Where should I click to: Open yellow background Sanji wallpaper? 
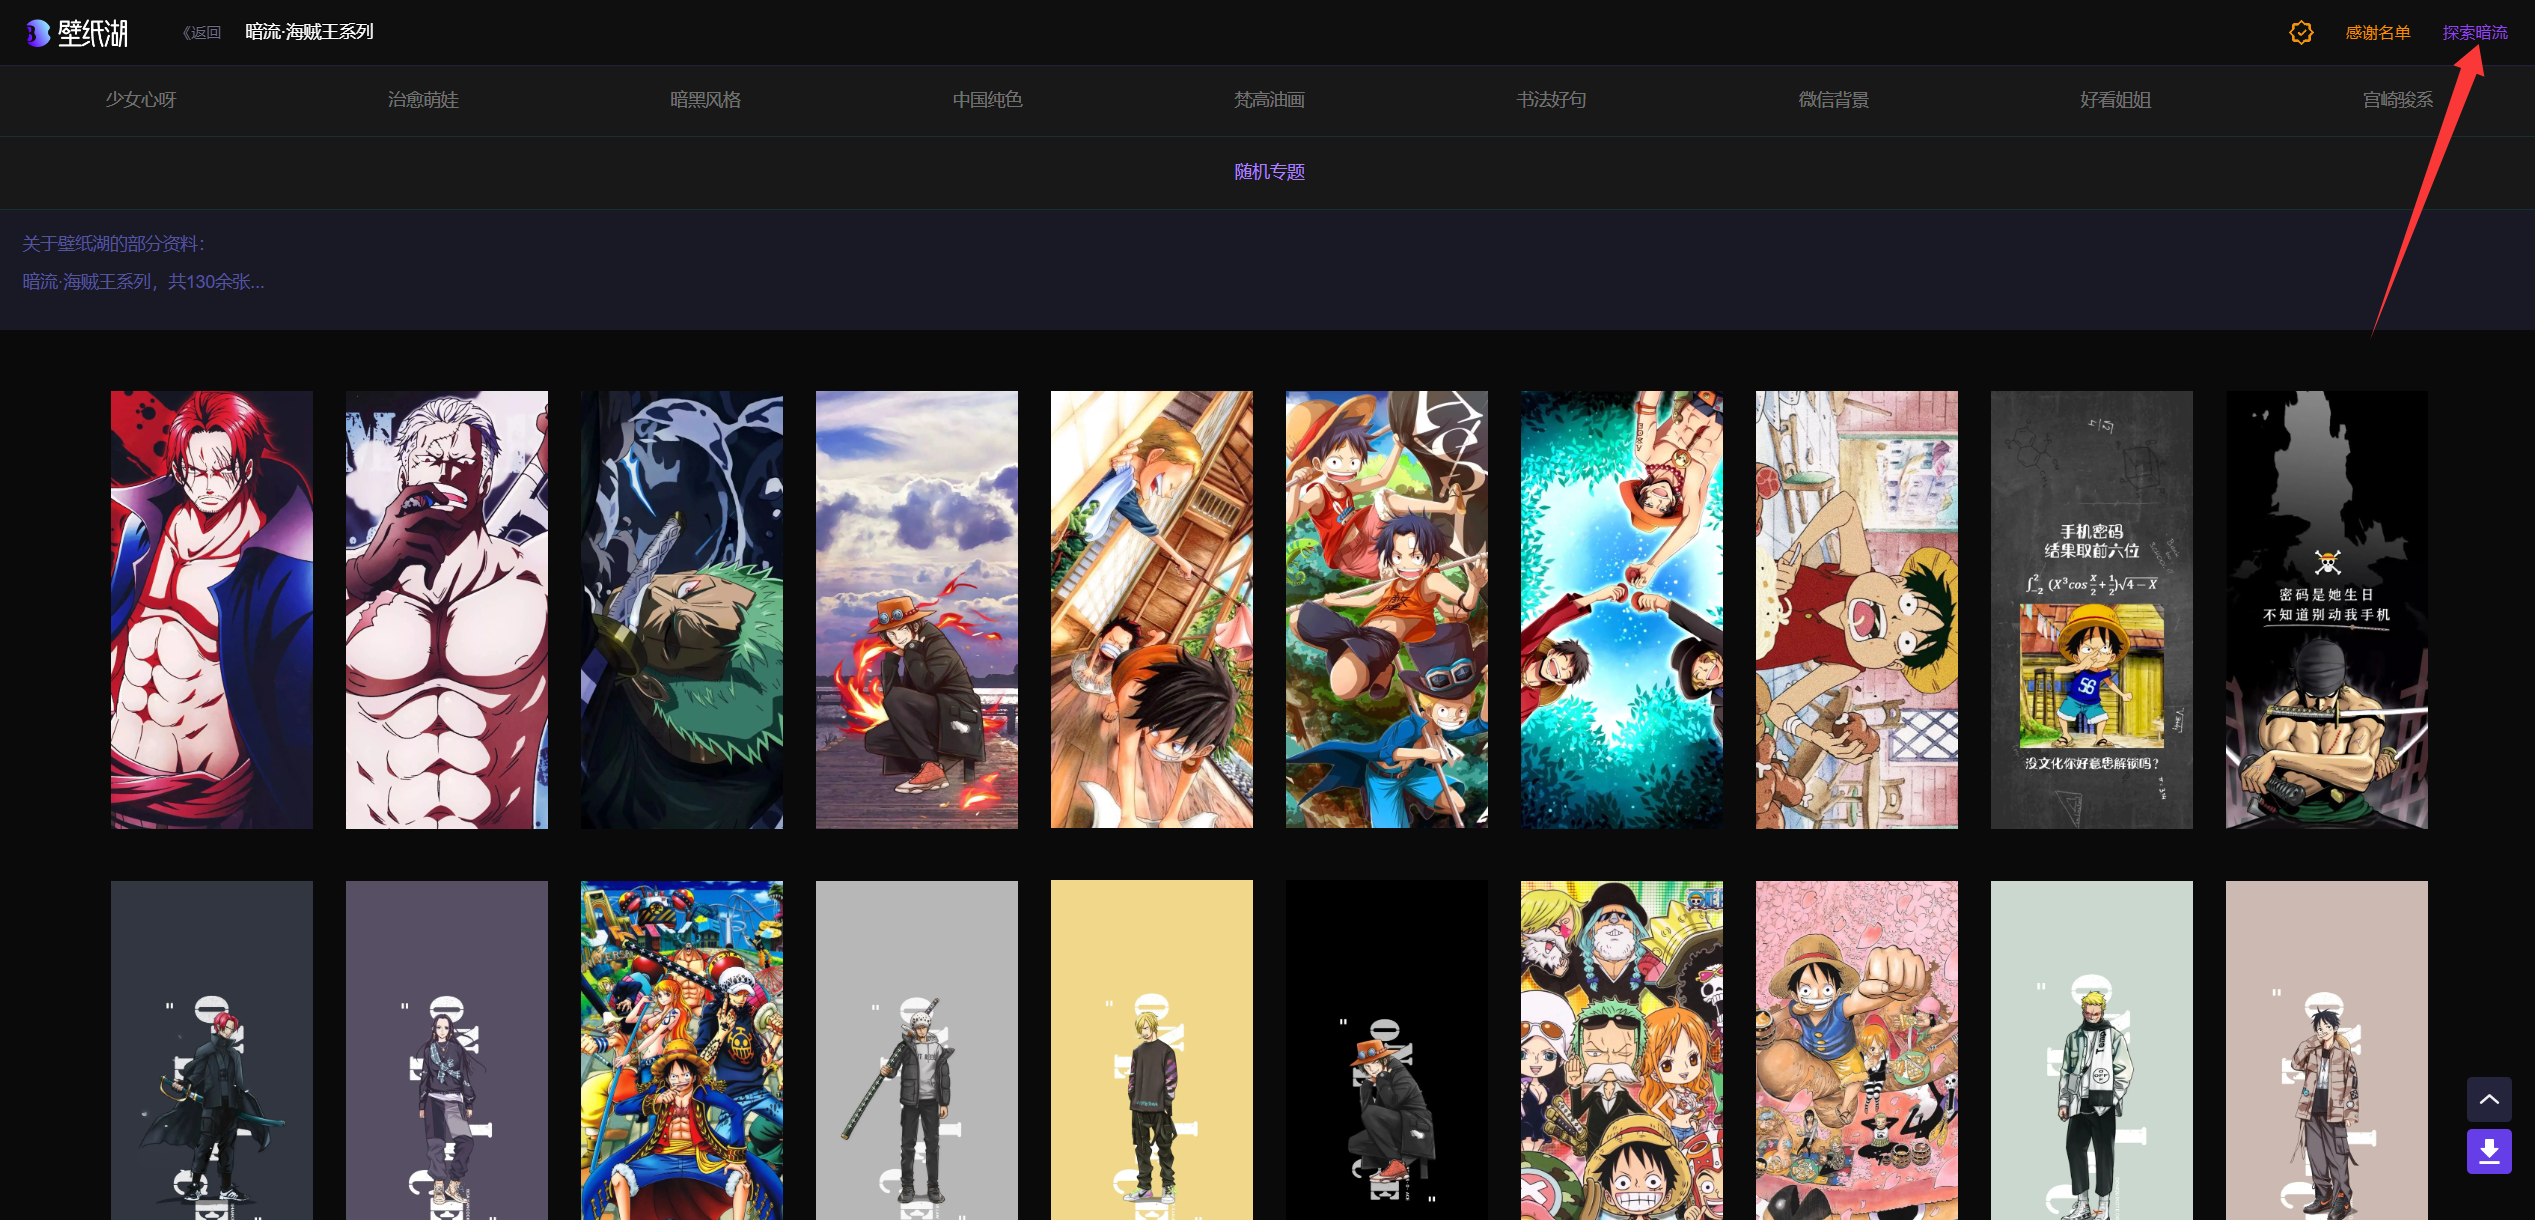click(x=1152, y=1050)
